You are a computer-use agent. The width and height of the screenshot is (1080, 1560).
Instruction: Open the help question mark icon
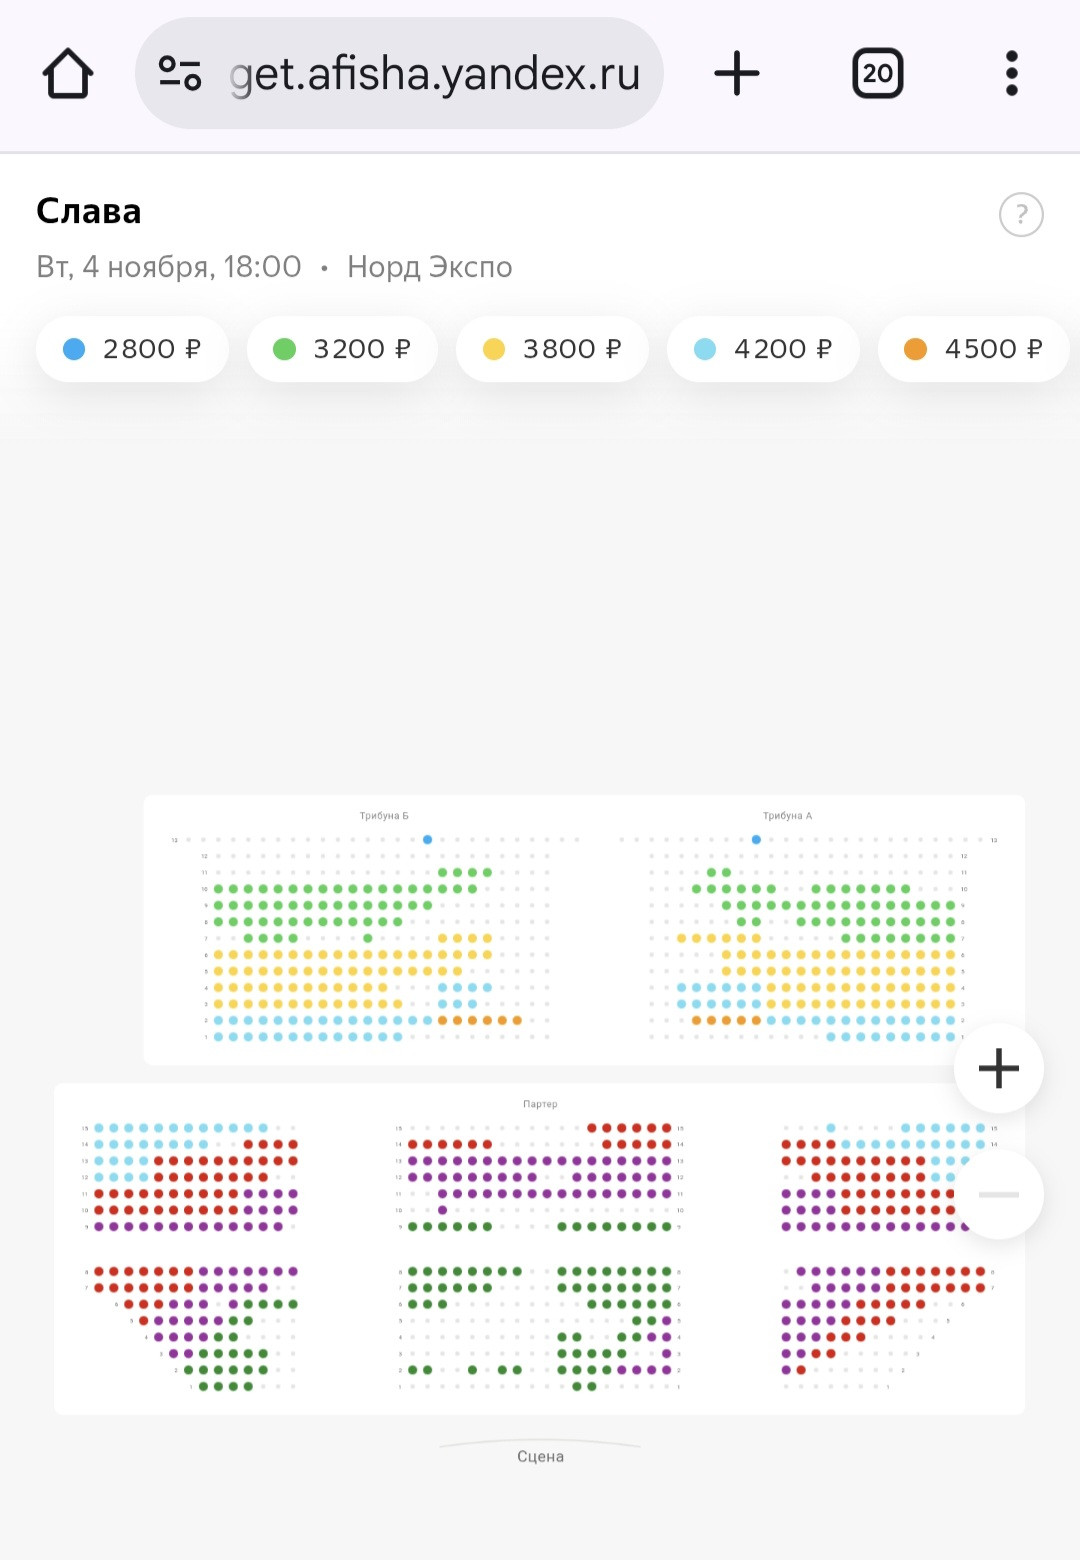[1021, 214]
